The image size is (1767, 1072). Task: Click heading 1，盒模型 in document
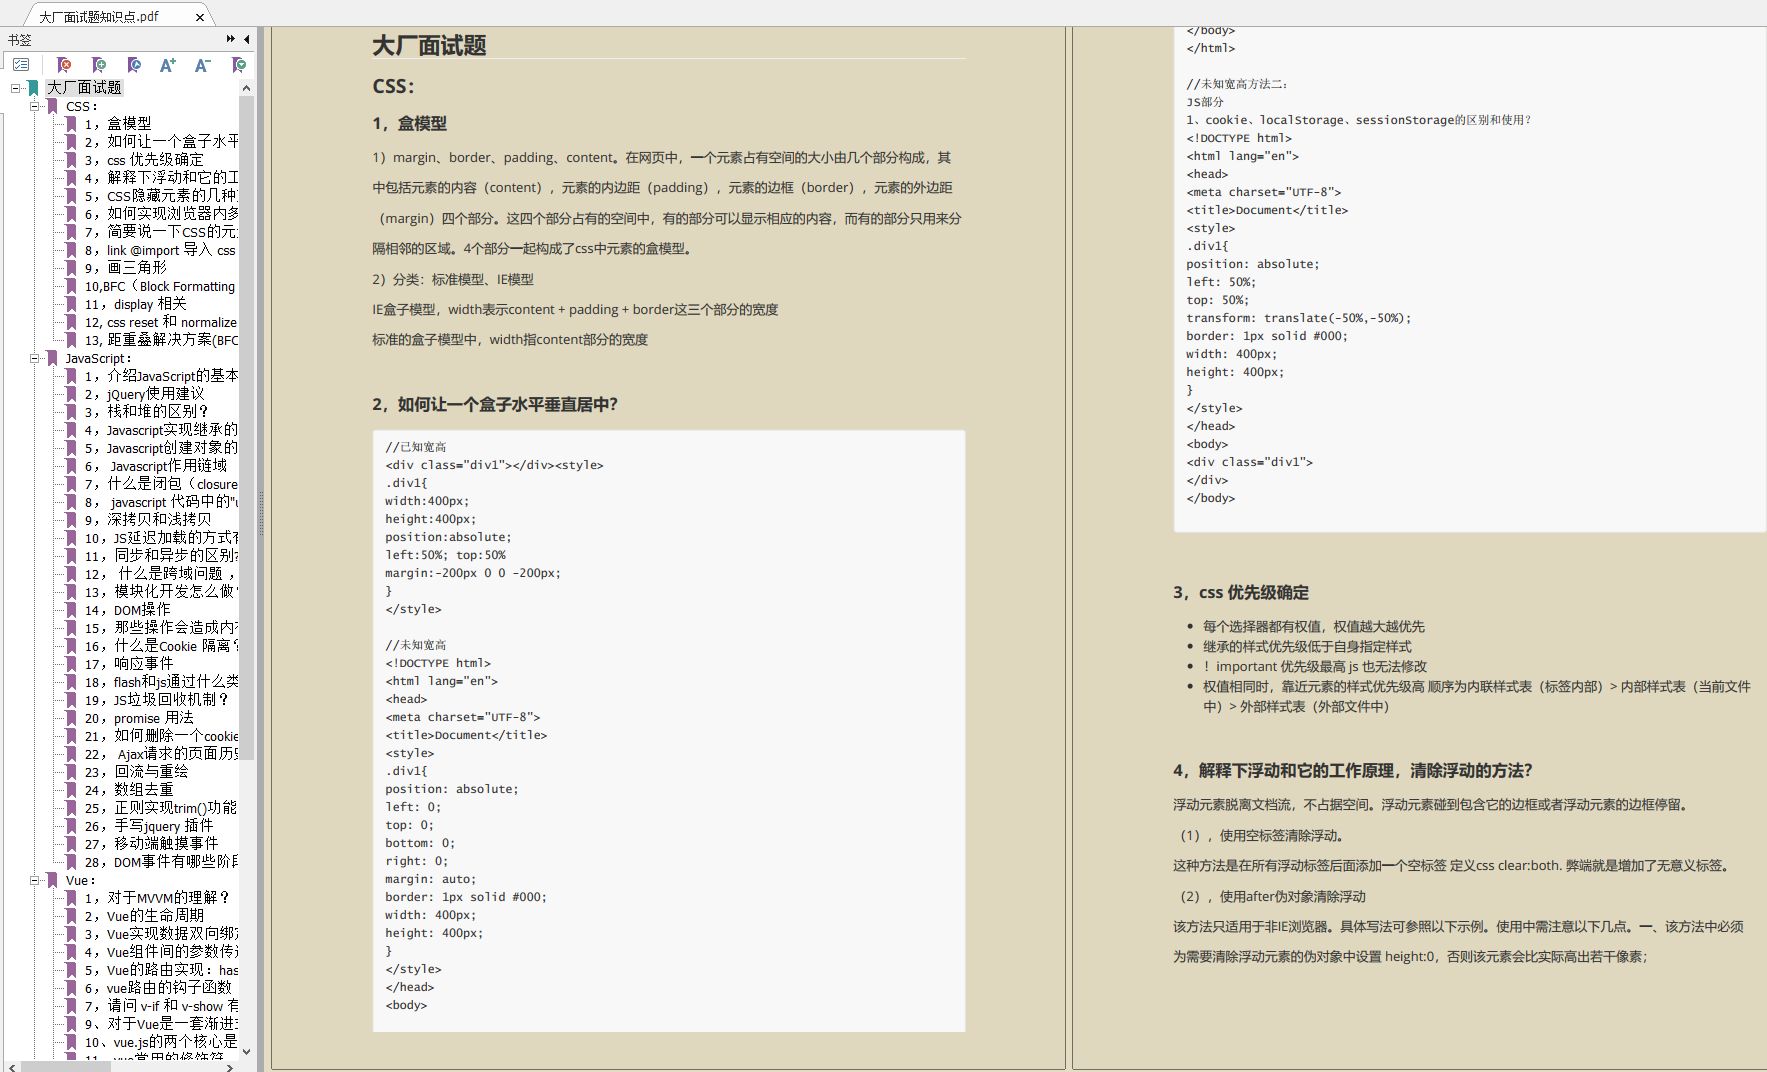tap(410, 124)
